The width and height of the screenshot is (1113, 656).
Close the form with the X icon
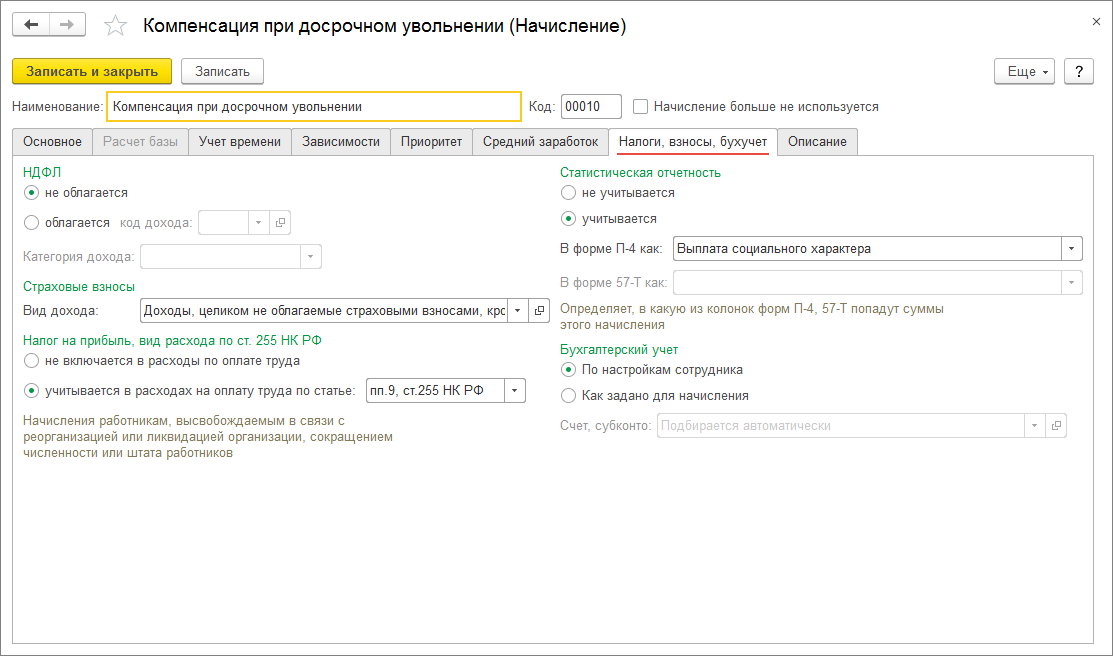pos(1096,20)
